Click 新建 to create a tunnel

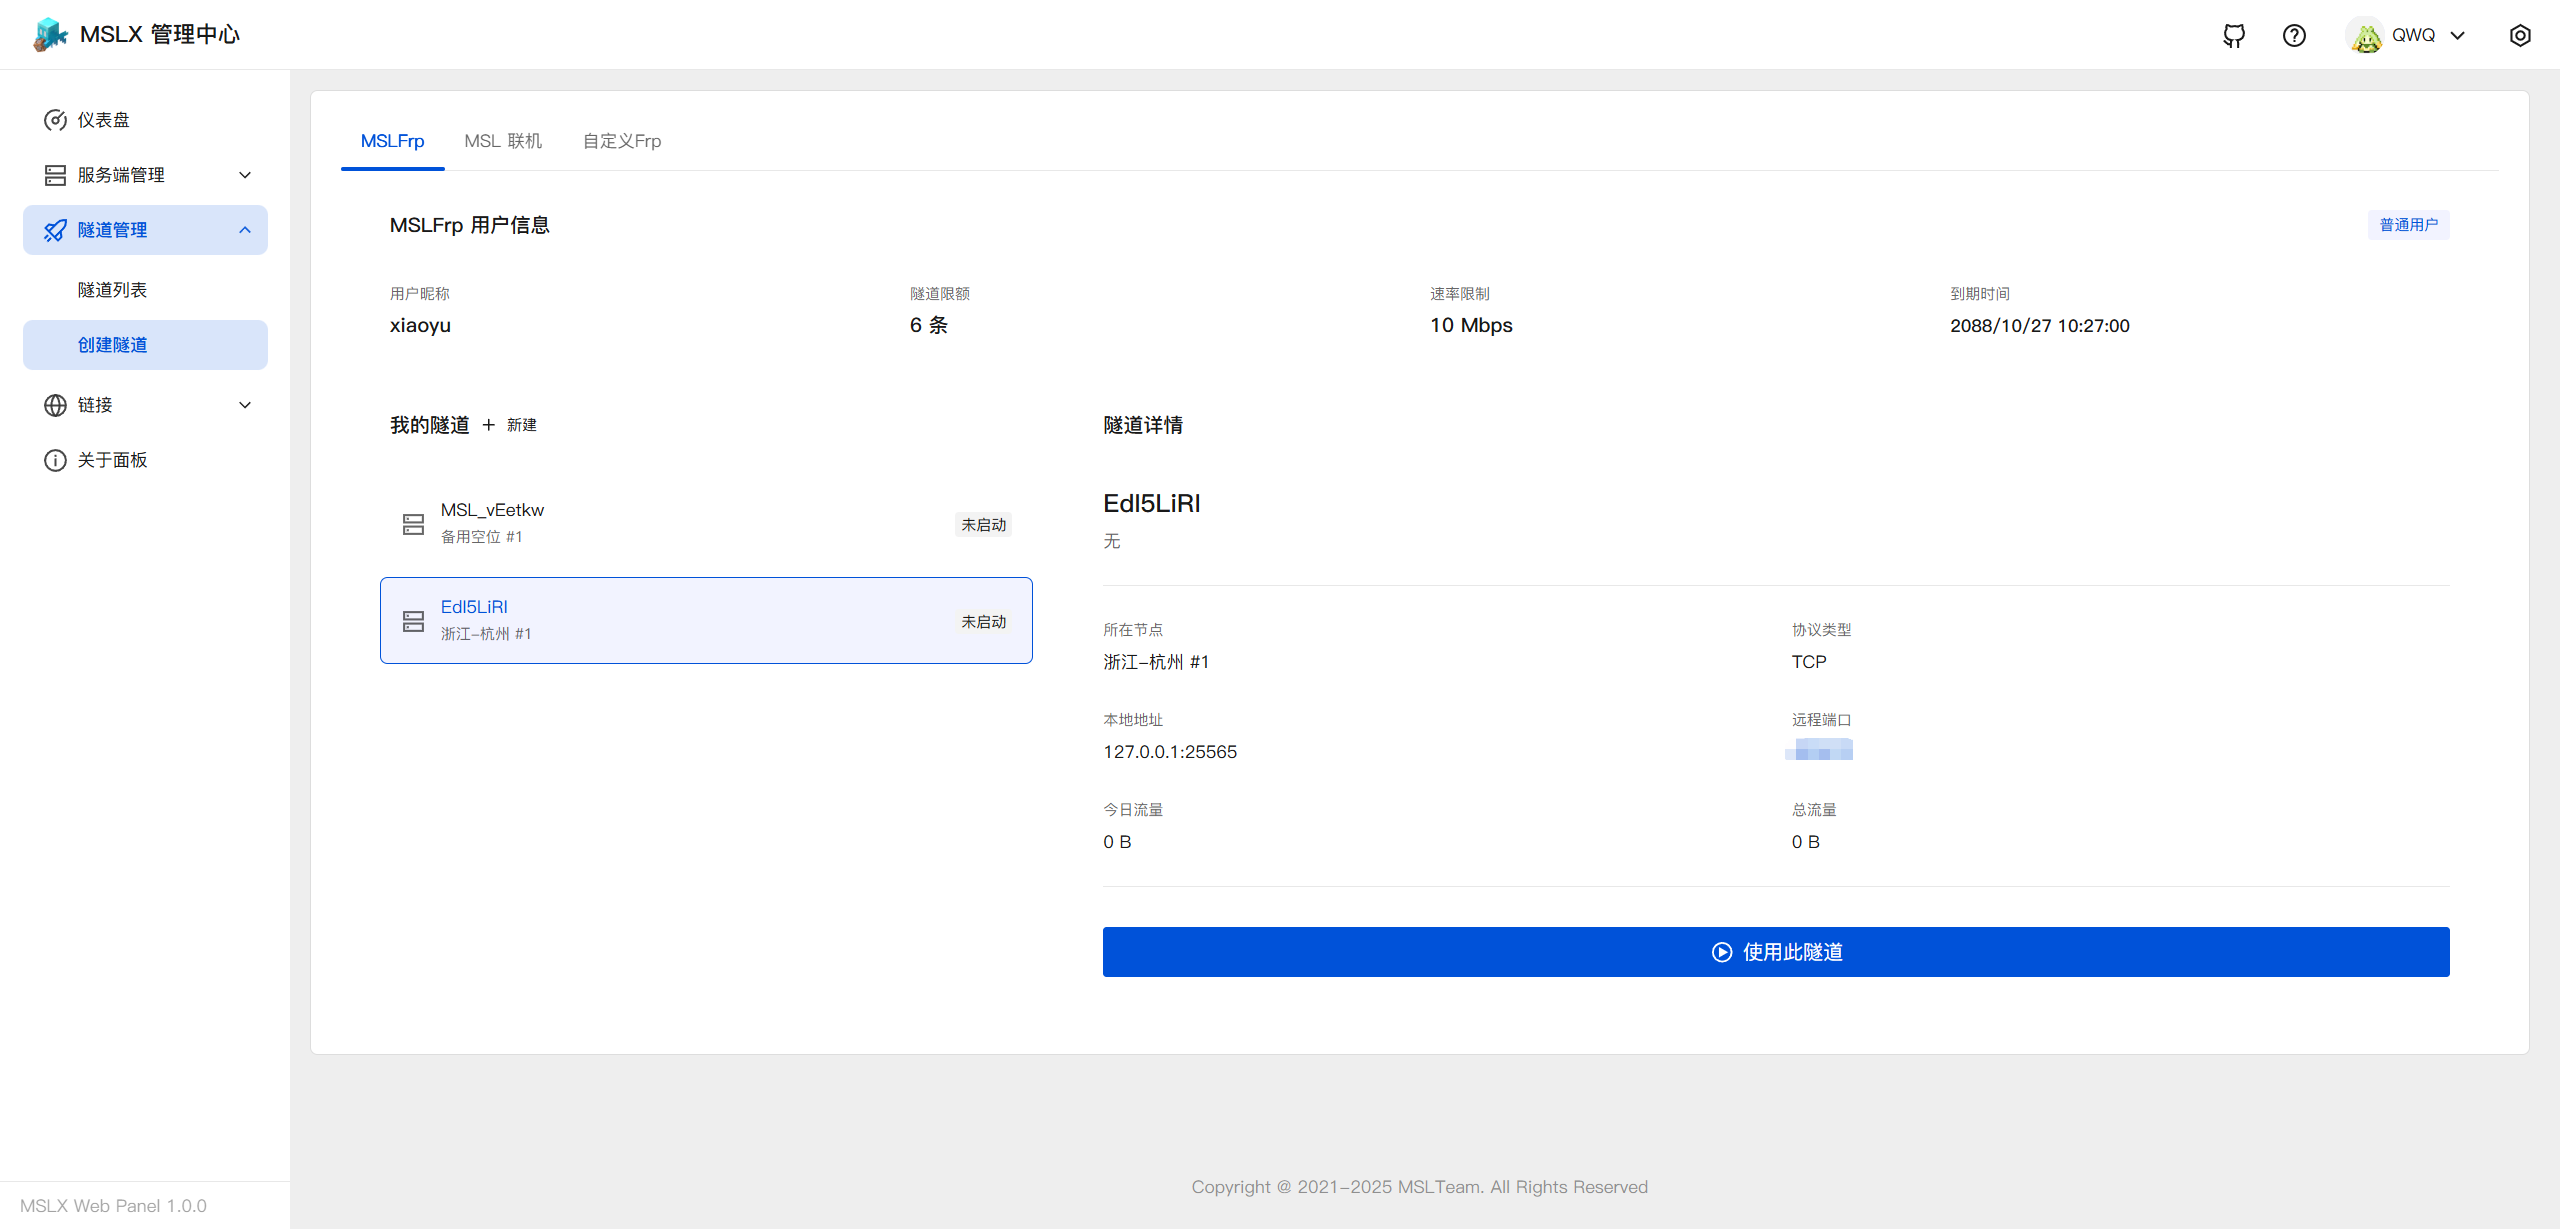[x=521, y=425]
